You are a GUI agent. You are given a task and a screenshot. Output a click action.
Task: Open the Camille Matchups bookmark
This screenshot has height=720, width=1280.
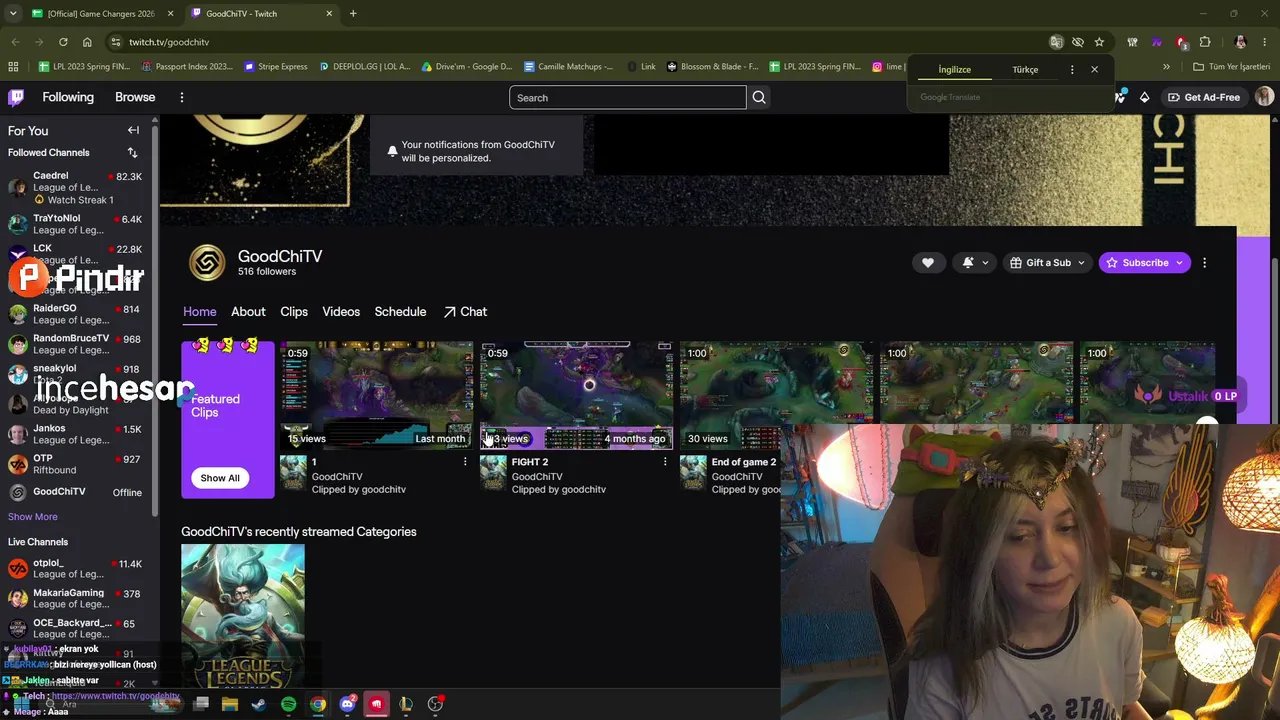(568, 66)
